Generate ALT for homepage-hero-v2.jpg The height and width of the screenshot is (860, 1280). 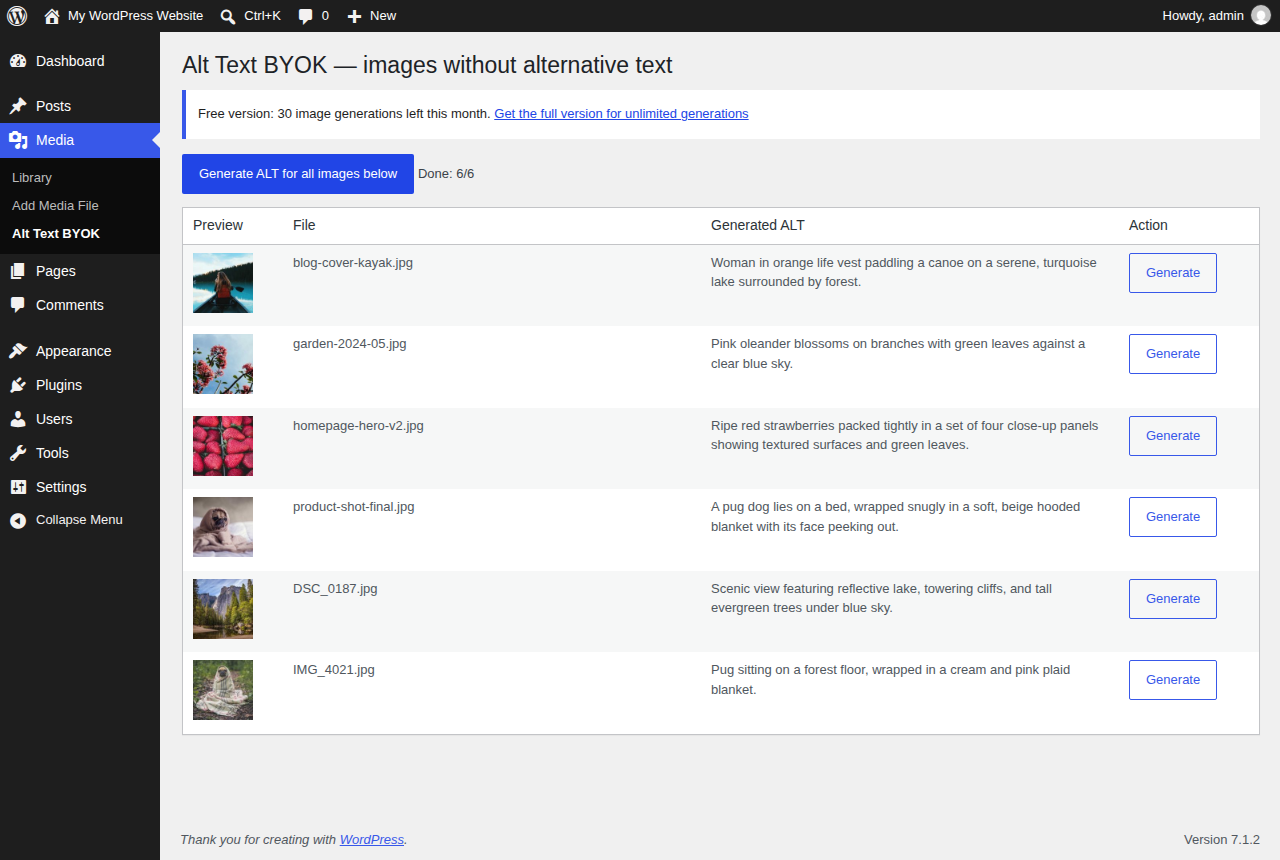click(x=1173, y=436)
